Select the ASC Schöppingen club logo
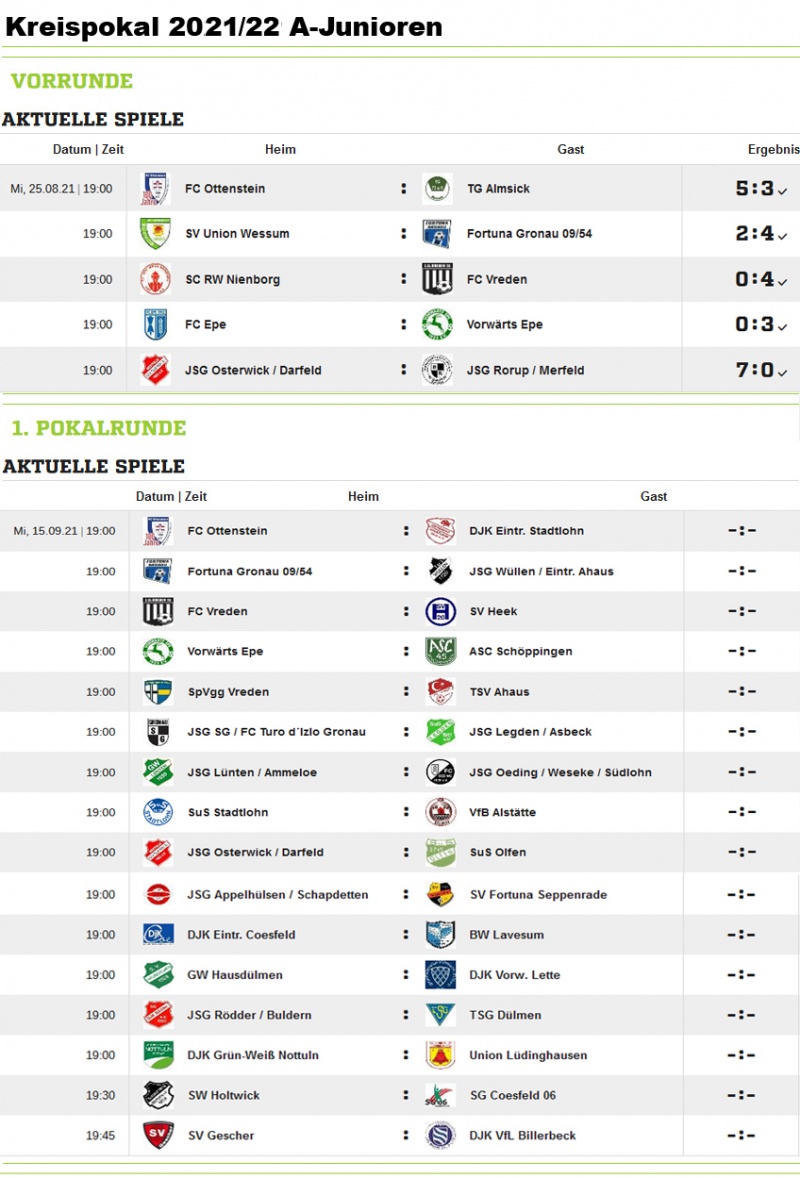This screenshot has width=800, height=1178. pos(440,651)
